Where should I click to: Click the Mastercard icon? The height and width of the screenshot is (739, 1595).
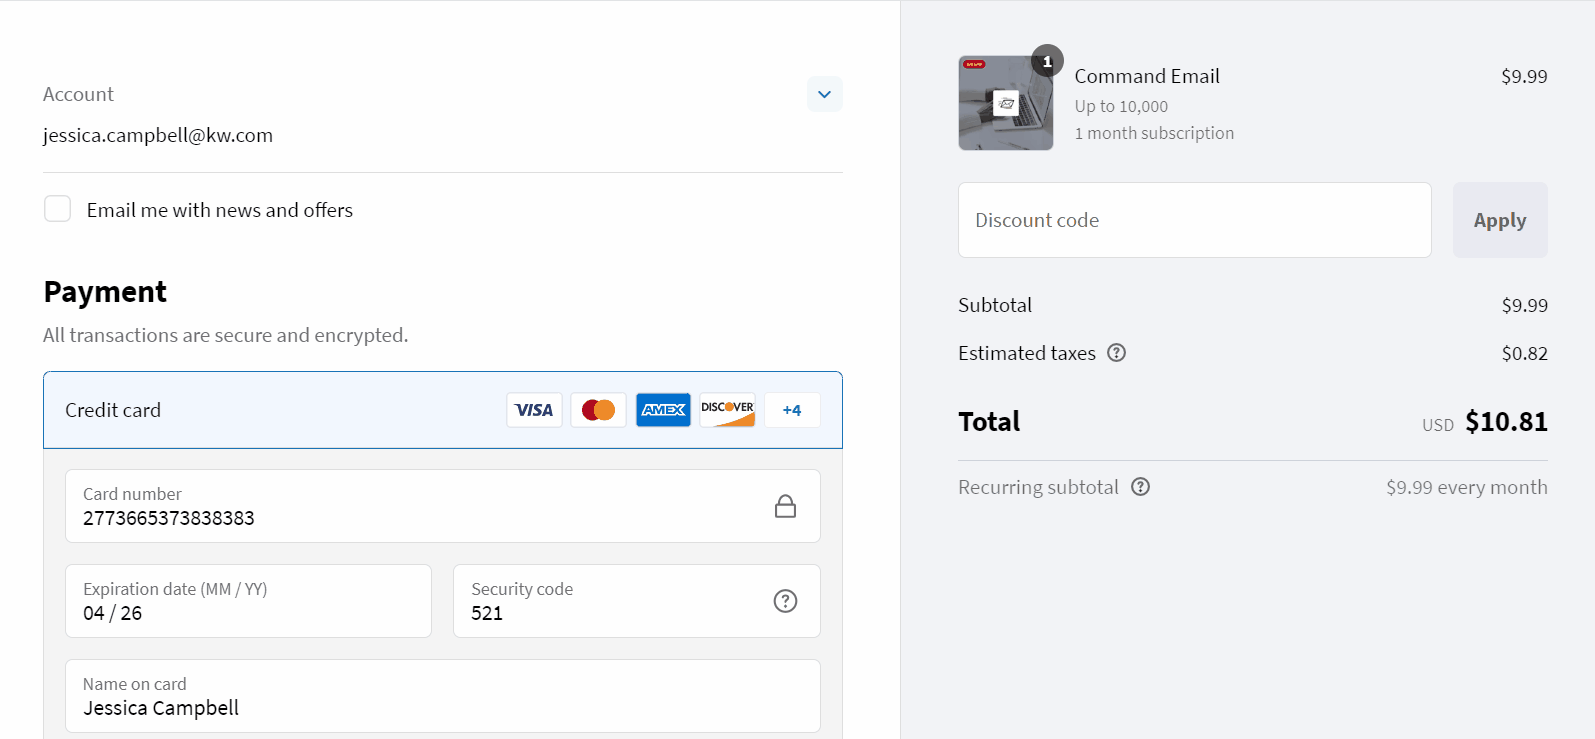coord(598,410)
